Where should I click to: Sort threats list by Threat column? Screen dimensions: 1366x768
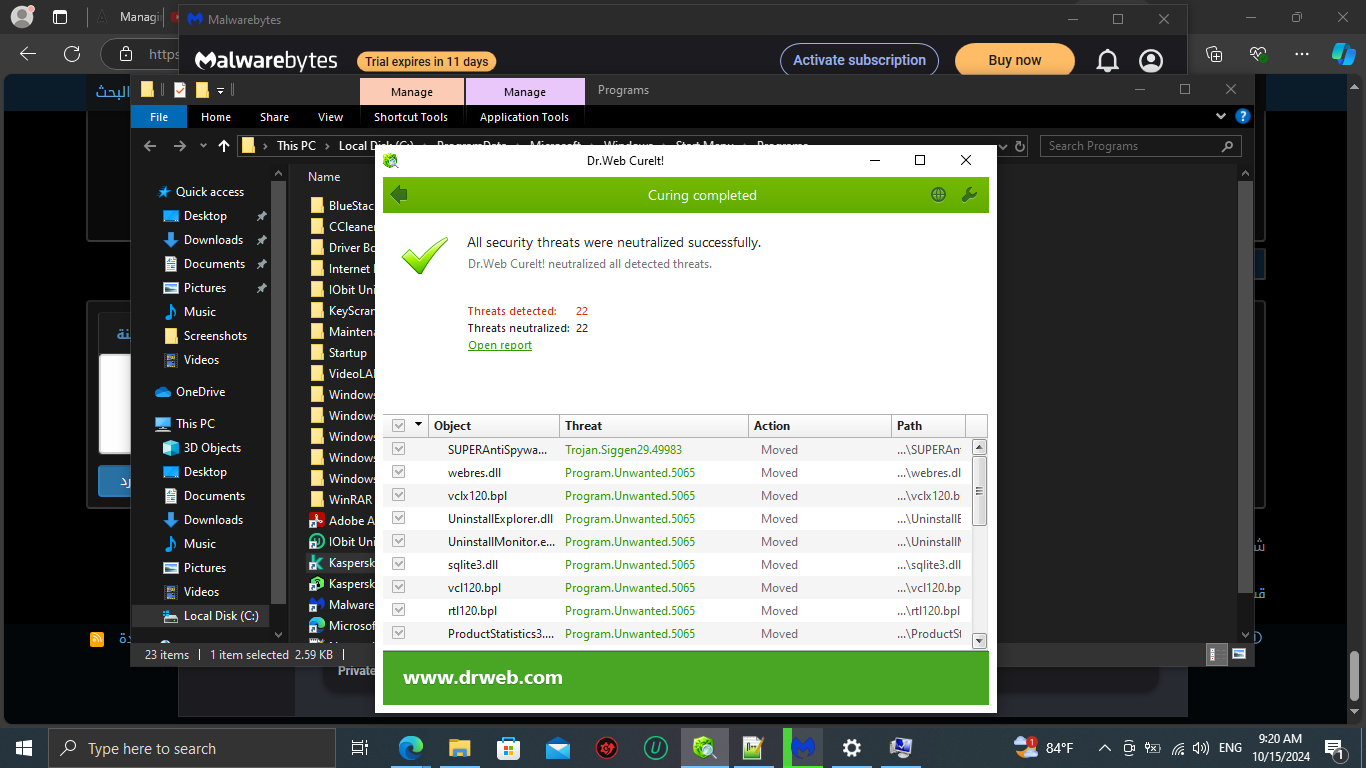pyautogui.click(x=654, y=425)
